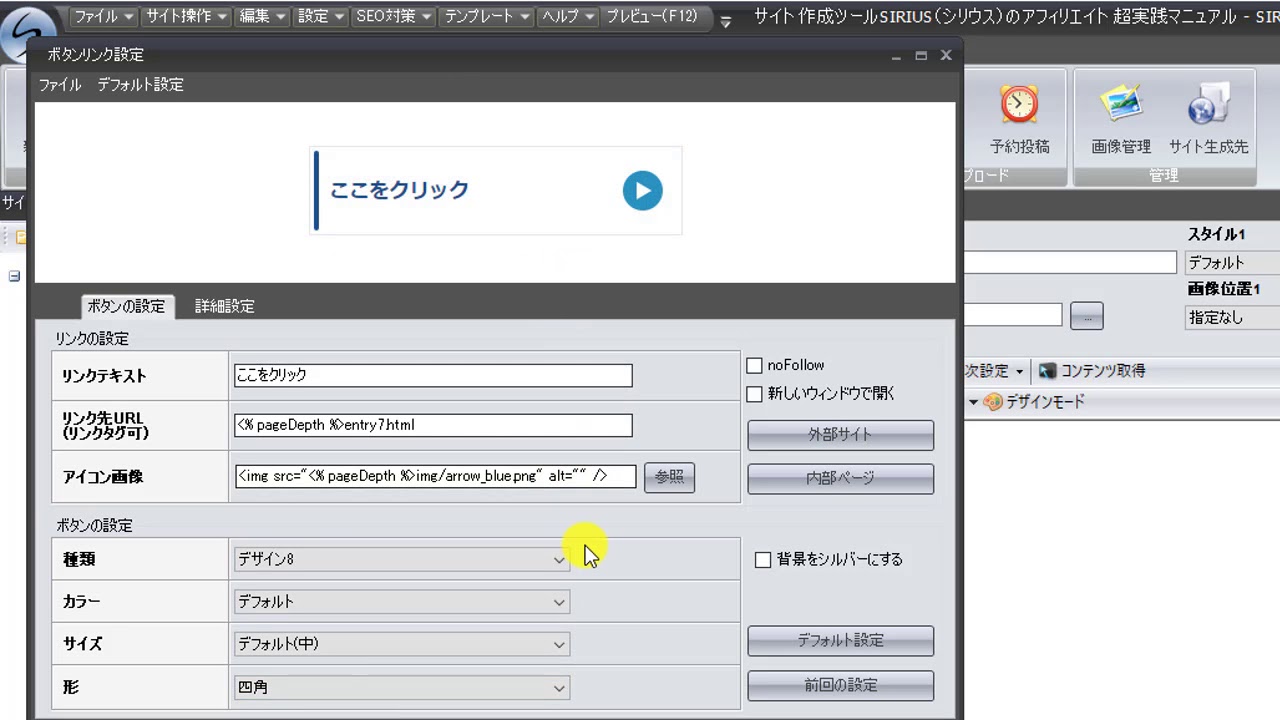Switch to ボタンの設定 tab
This screenshot has height=720, width=1280.
126,306
